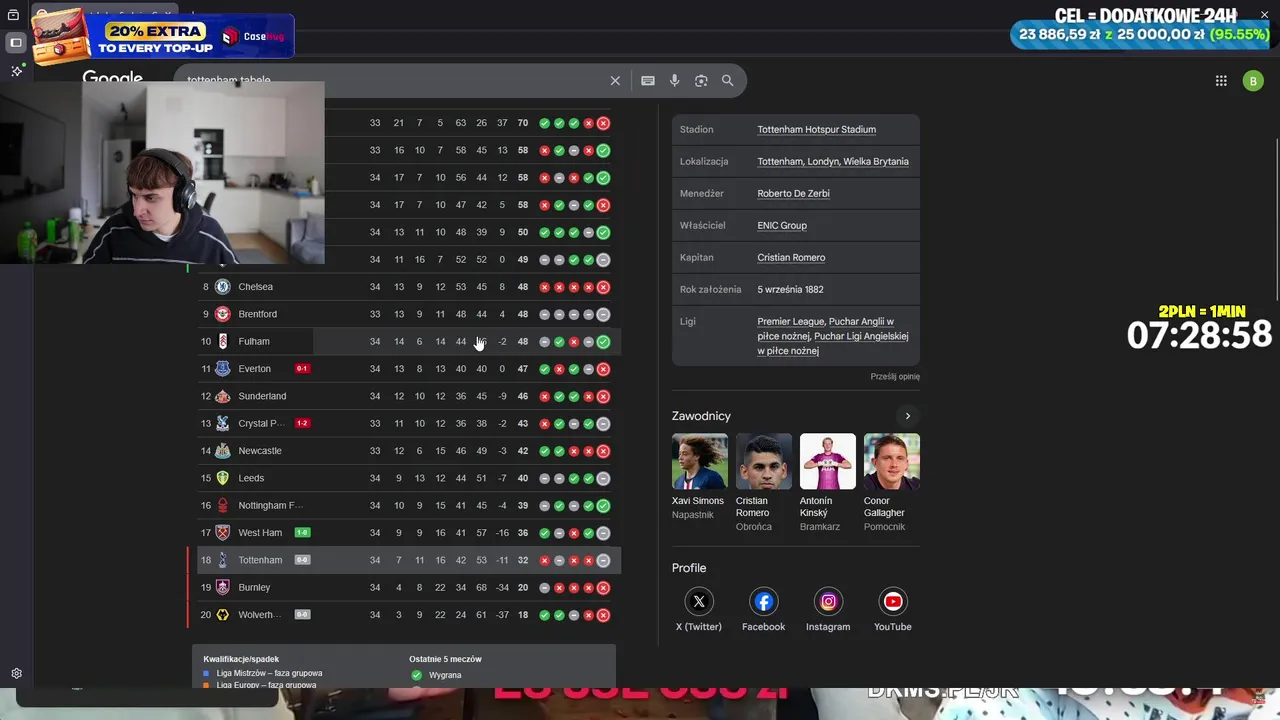Open the on-screen keyboard icon
Image resolution: width=1280 pixels, height=720 pixels.
(648, 81)
